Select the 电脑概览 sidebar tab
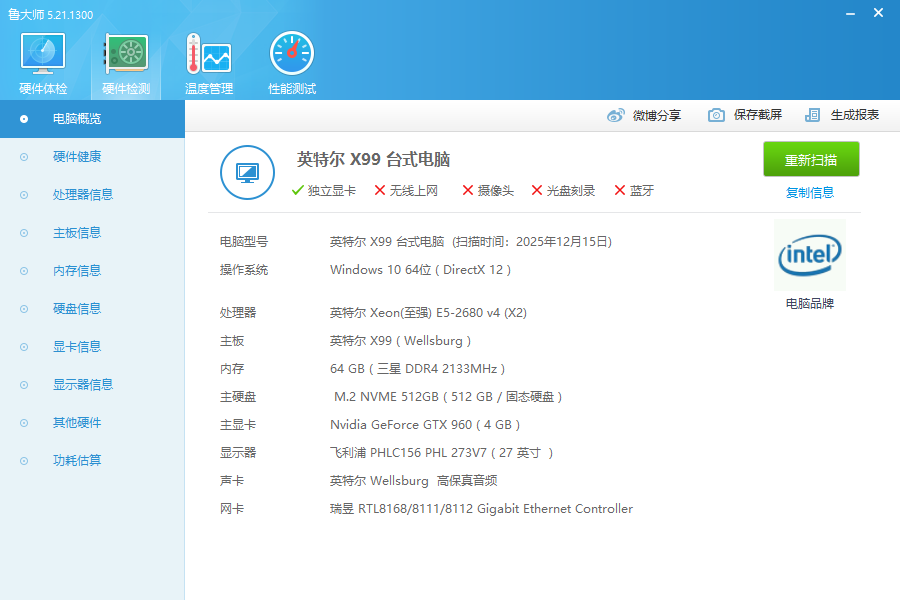 pyautogui.click(x=80, y=119)
